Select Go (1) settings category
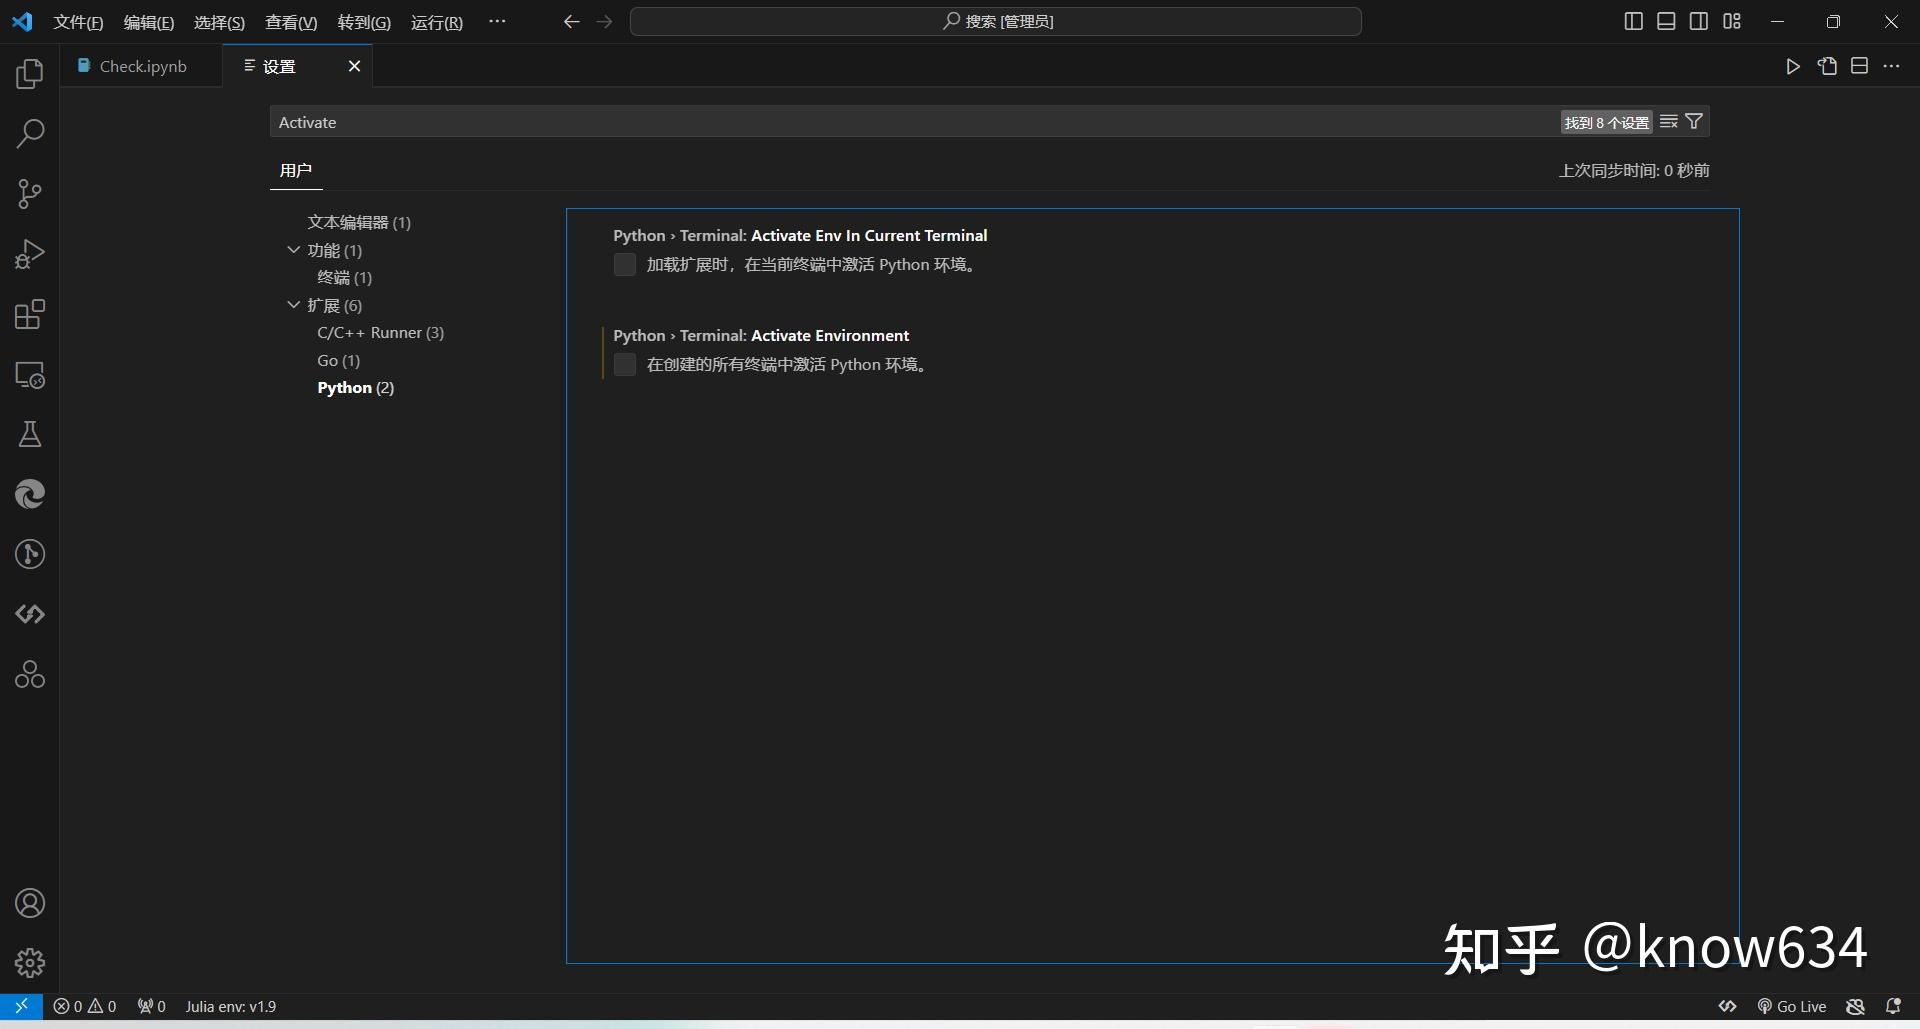Screen dimensions: 1920x1029 pyautogui.click(x=339, y=360)
